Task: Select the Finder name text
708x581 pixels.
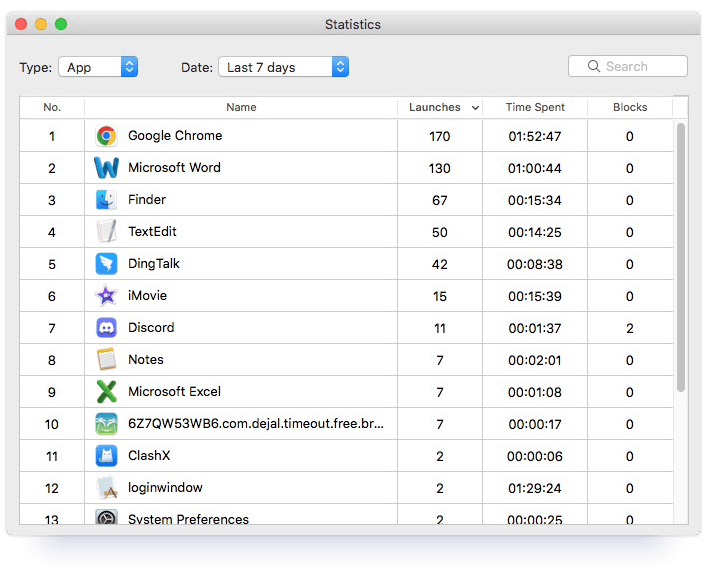Action: (147, 200)
